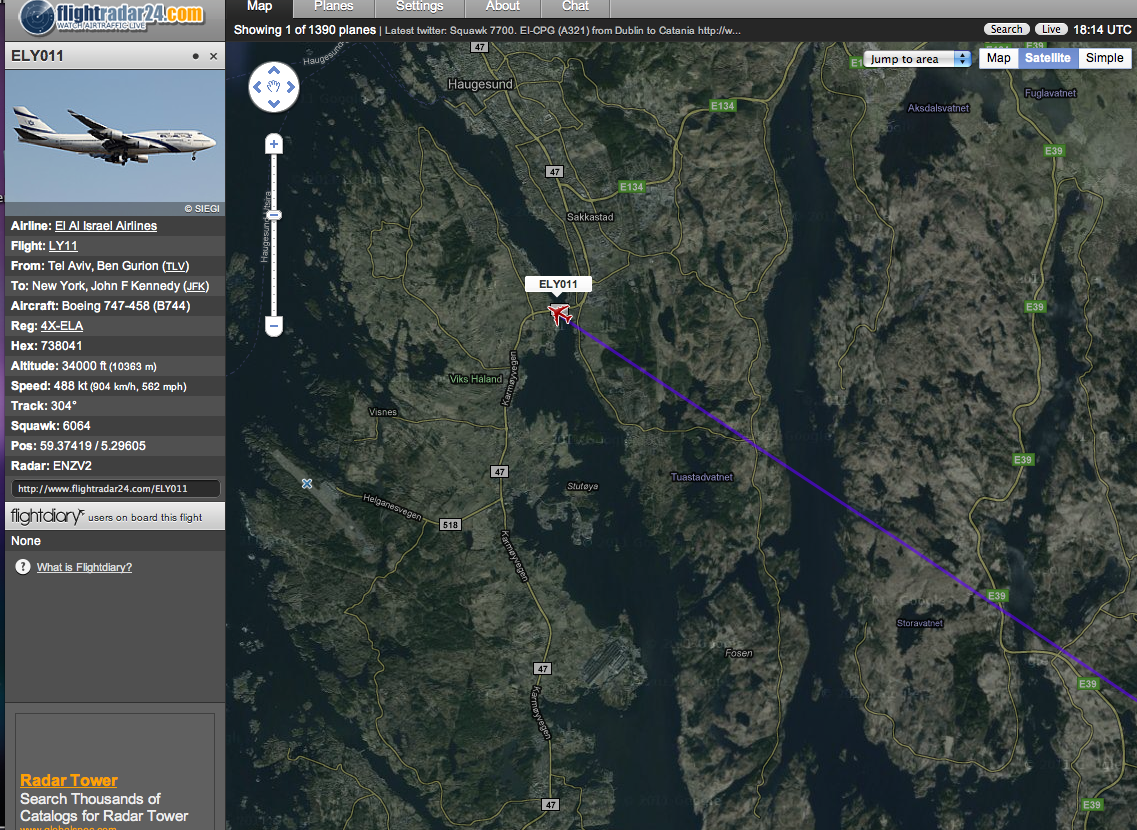Viewport: 1137px width, 830px height.
Task: Pan the map down with the arrow
Action: coord(273,104)
